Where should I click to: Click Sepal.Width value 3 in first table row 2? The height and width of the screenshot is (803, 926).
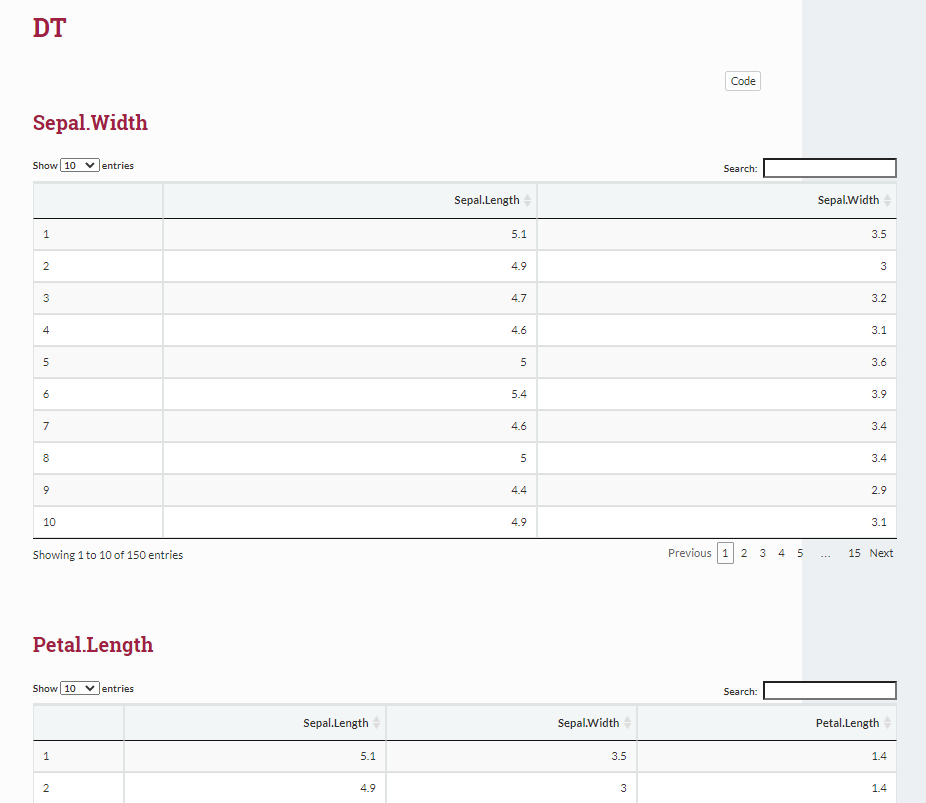click(x=883, y=266)
